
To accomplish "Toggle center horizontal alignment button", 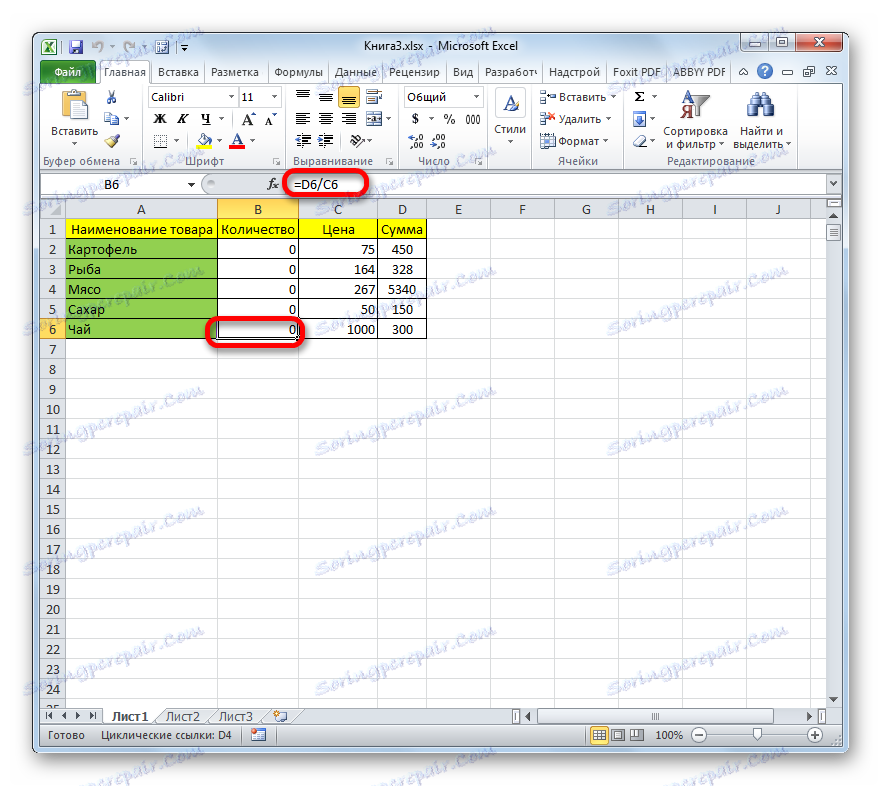I will click(x=326, y=119).
